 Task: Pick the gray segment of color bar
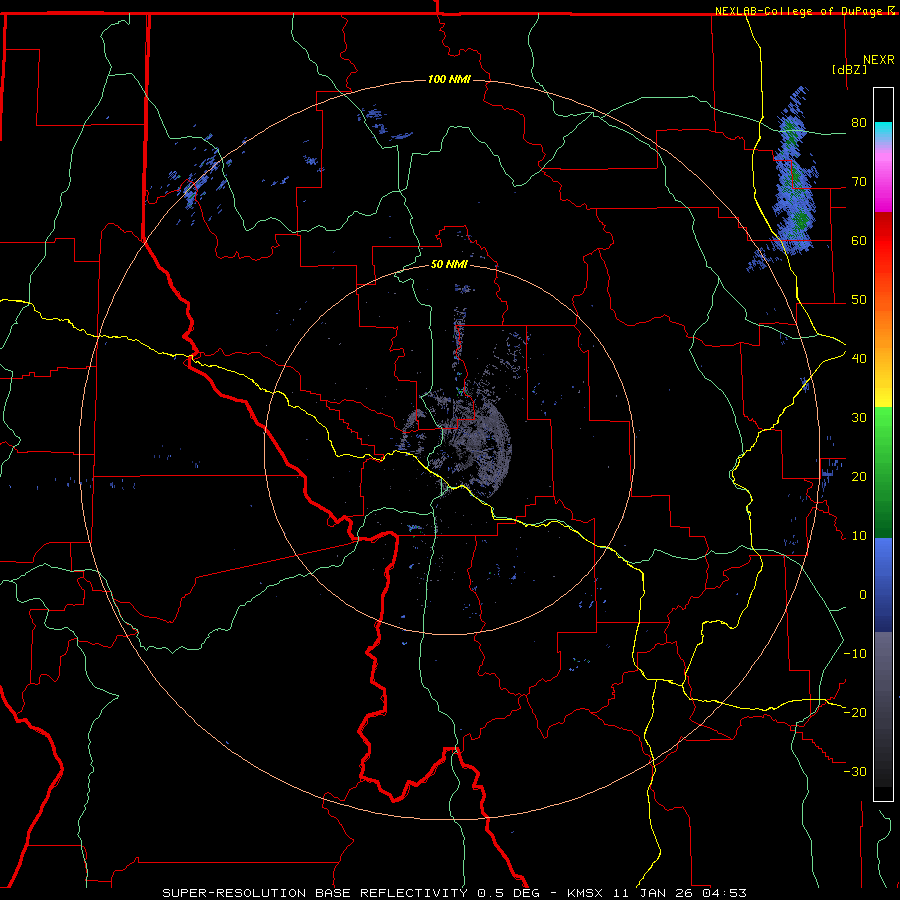[883, 709]
